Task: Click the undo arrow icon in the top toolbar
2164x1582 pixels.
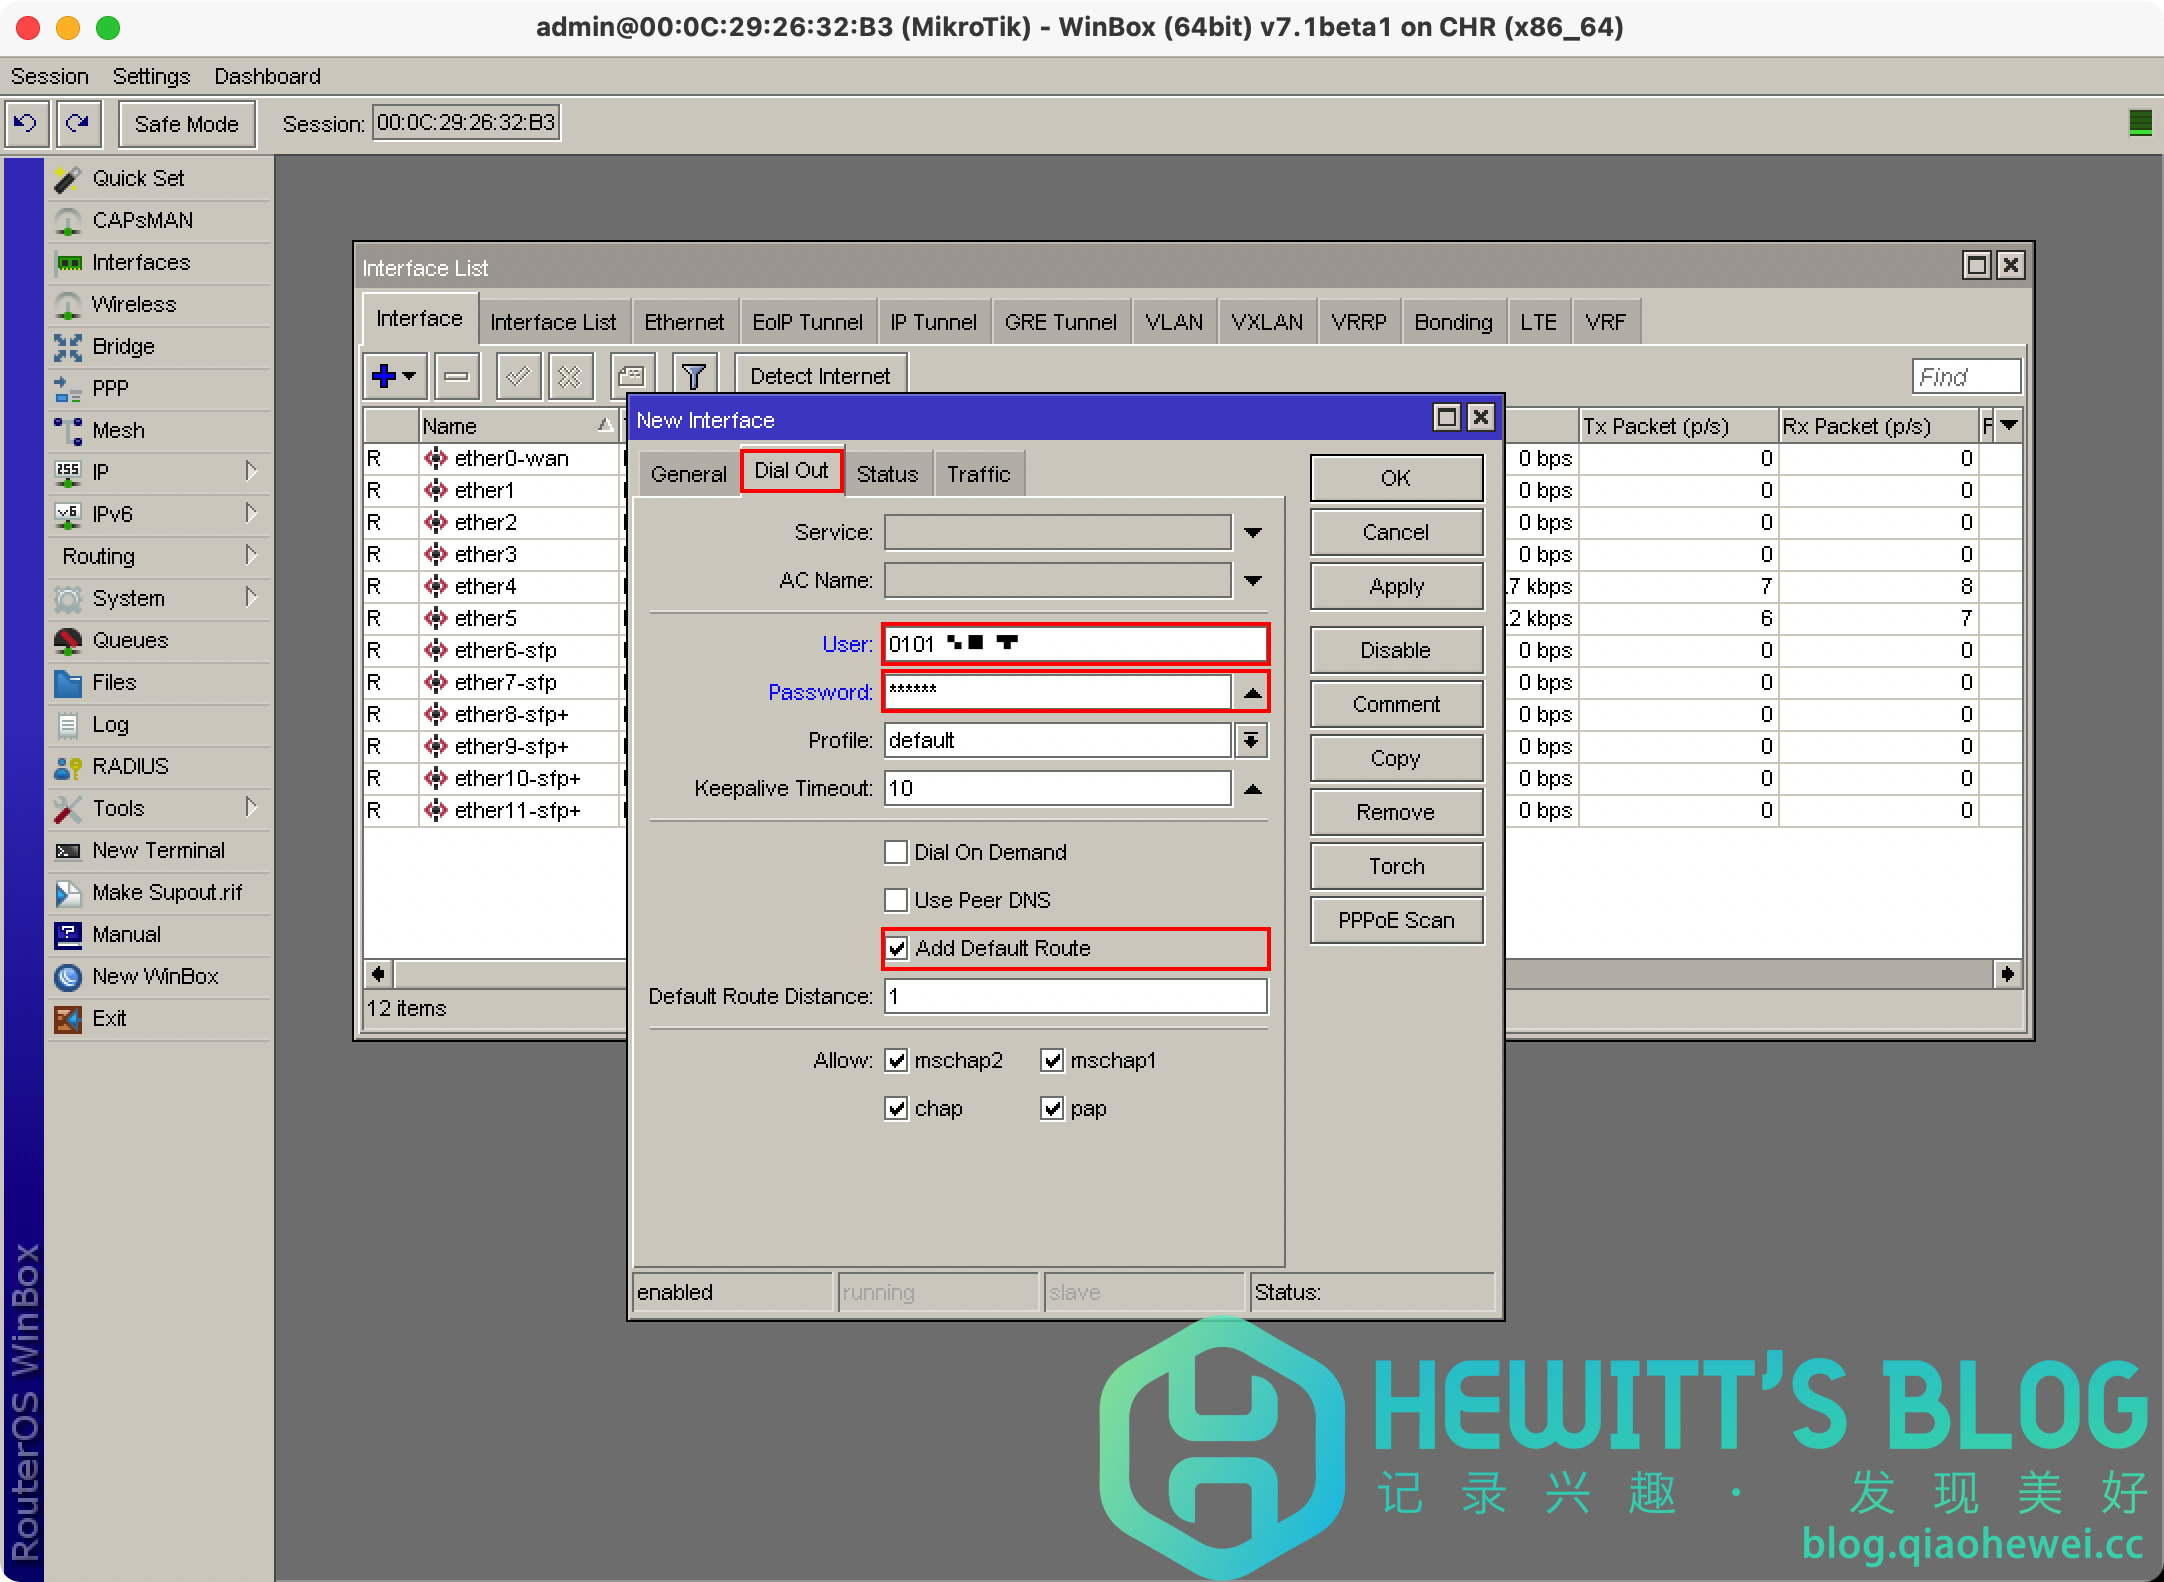Action: [26, 124]
